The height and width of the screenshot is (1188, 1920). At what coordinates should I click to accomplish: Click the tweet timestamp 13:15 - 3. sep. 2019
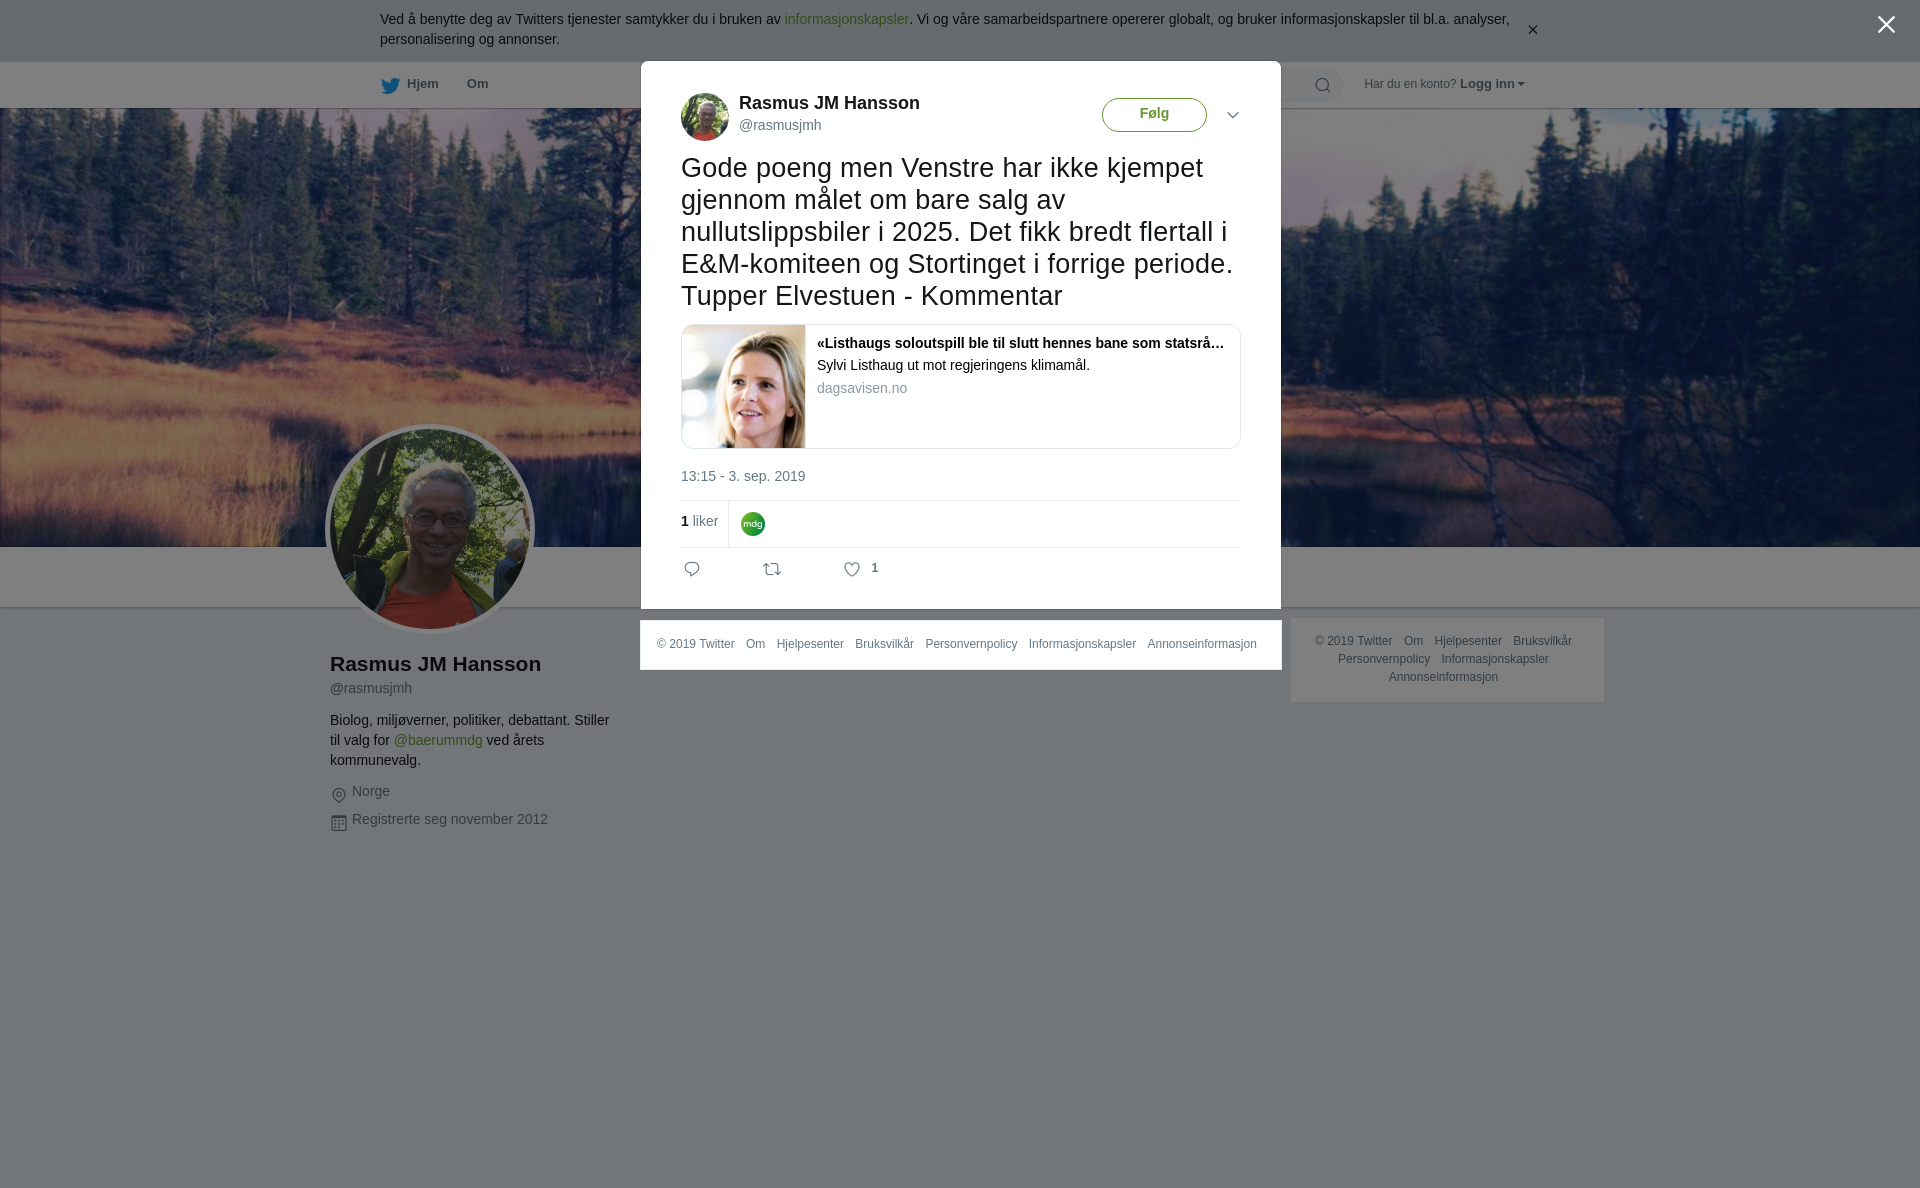click(x=743, y=476)
